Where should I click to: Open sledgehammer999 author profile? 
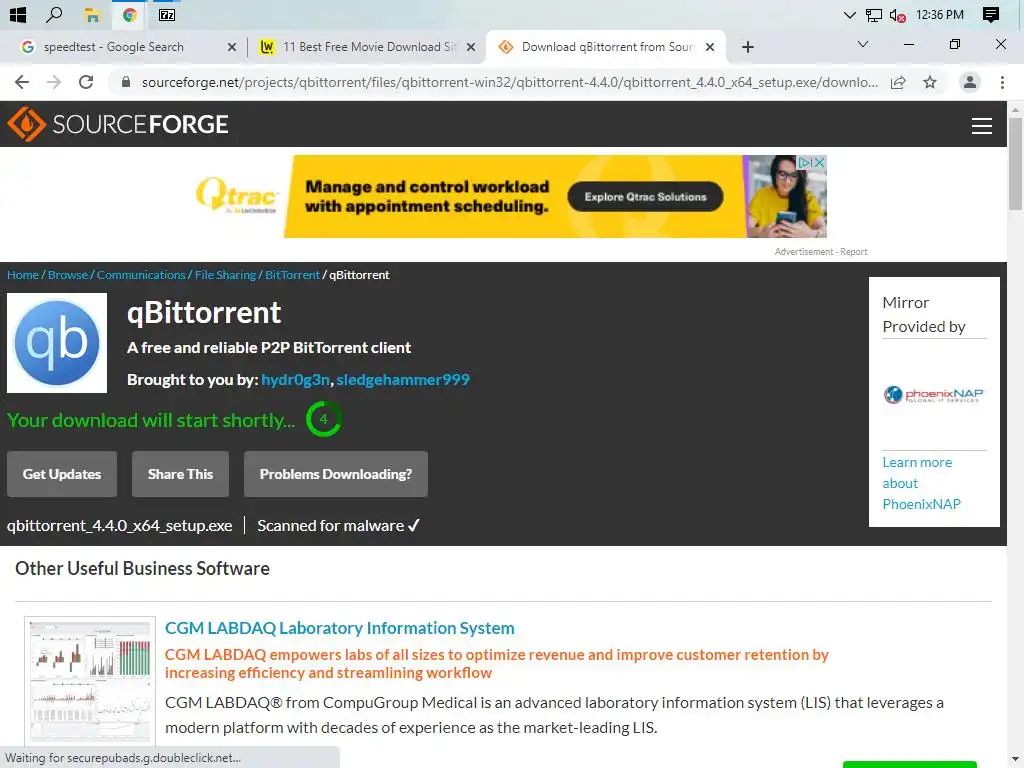[x=403, y=379]
